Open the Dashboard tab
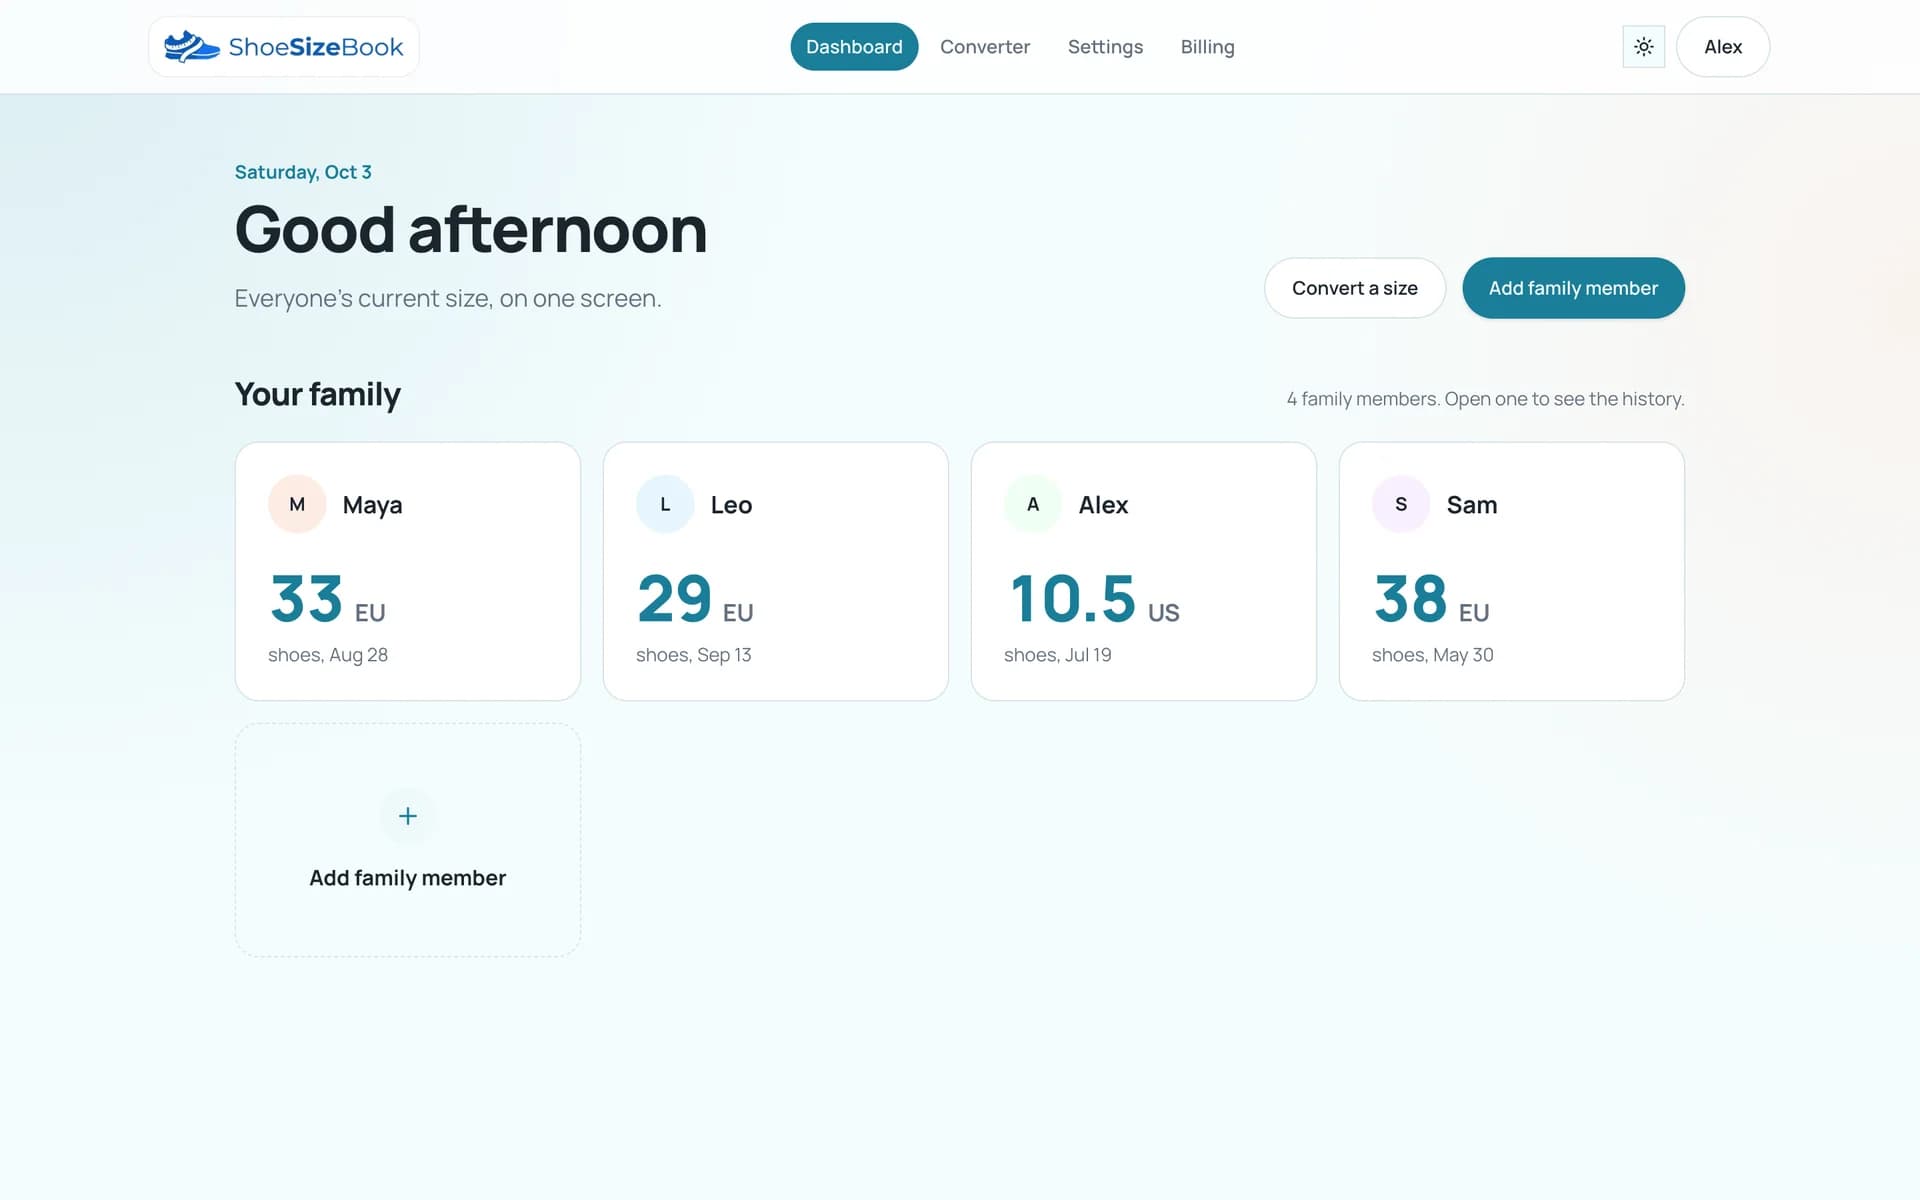 coord(854,47)
